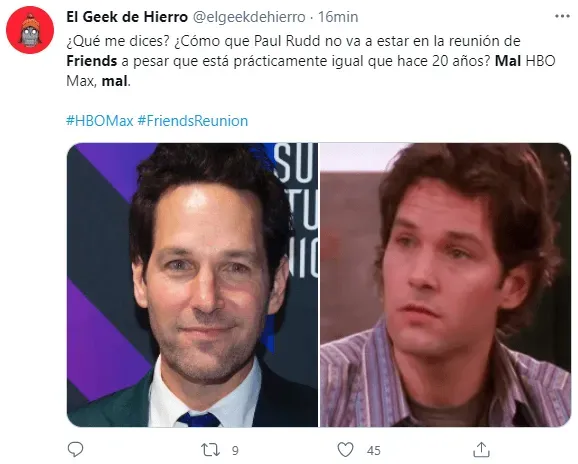Follow the #HBOMax hashtag link
Viewport: 578px width, 464px height.
[x=100, y=121]
